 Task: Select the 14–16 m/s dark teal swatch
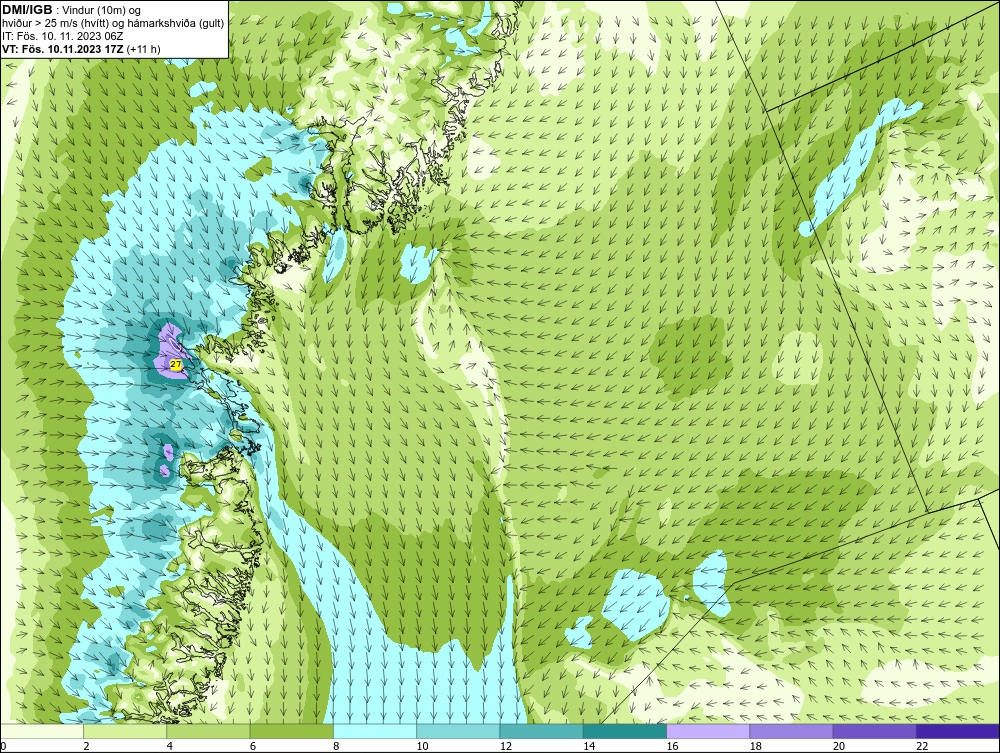pyautogui.click(x=625, y=731)
